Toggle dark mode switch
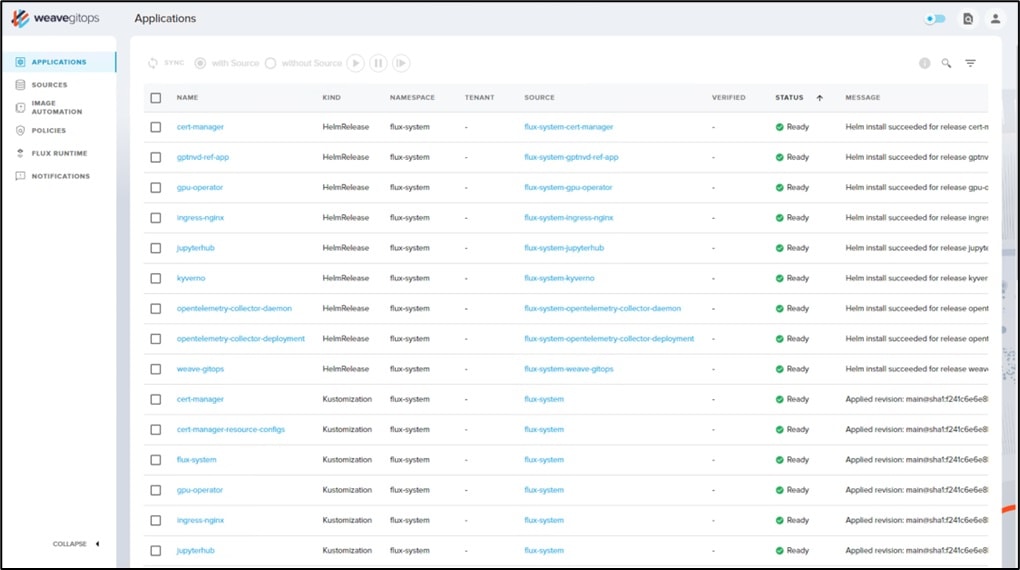This screenshot has height=570, width=1020. 935,19
